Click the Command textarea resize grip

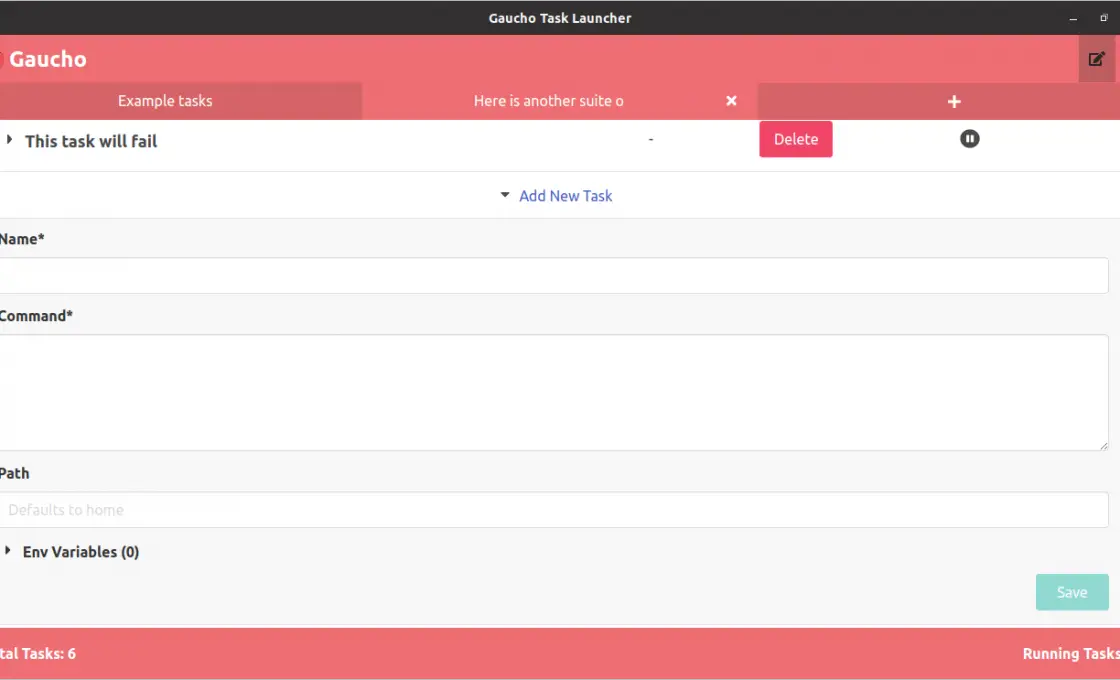pos(1104,446)
